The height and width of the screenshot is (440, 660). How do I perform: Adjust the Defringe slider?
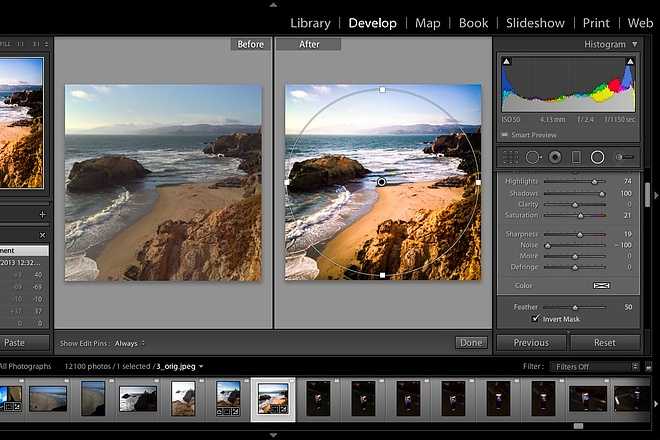pyautogui.click(x=575, y=267)
